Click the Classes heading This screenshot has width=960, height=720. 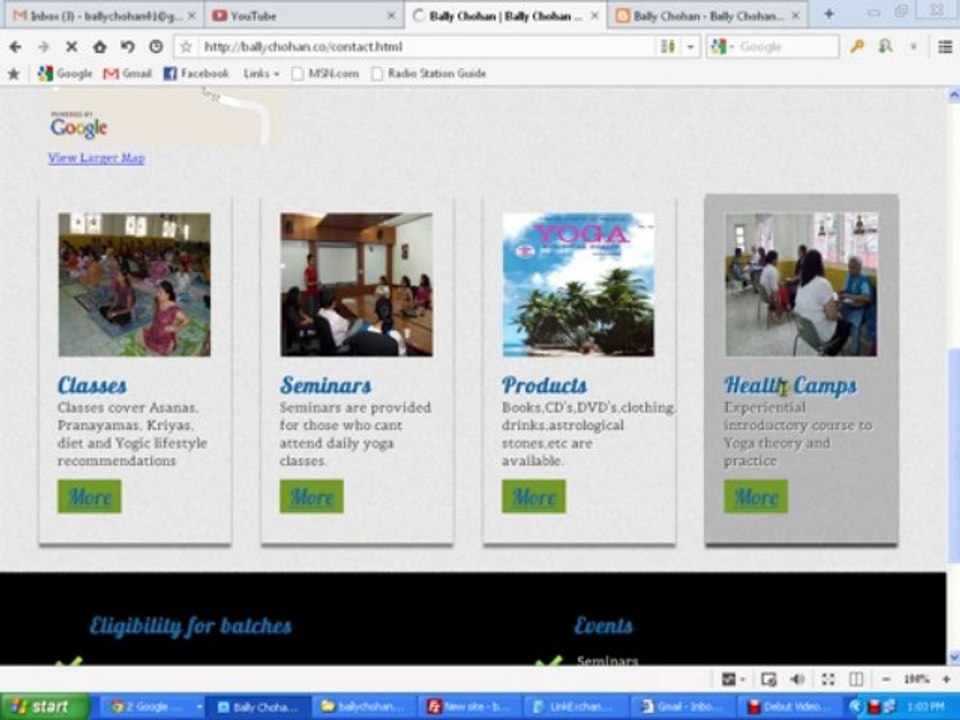[92, 386]
